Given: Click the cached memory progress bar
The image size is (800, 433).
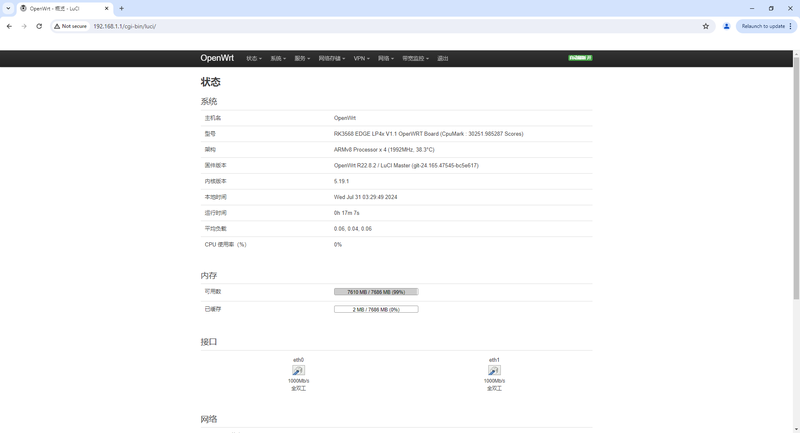Looking at the screenshot, I should click(x=376, y=309).
